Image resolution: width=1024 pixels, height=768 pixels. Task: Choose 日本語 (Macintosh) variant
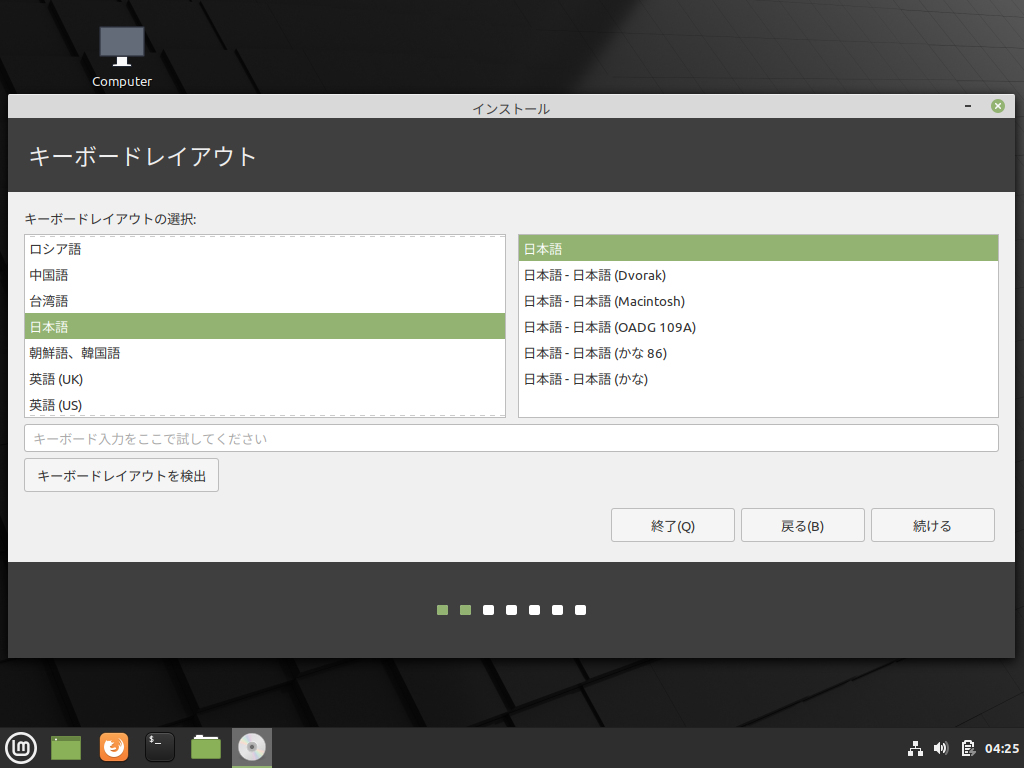click(758, 301)
